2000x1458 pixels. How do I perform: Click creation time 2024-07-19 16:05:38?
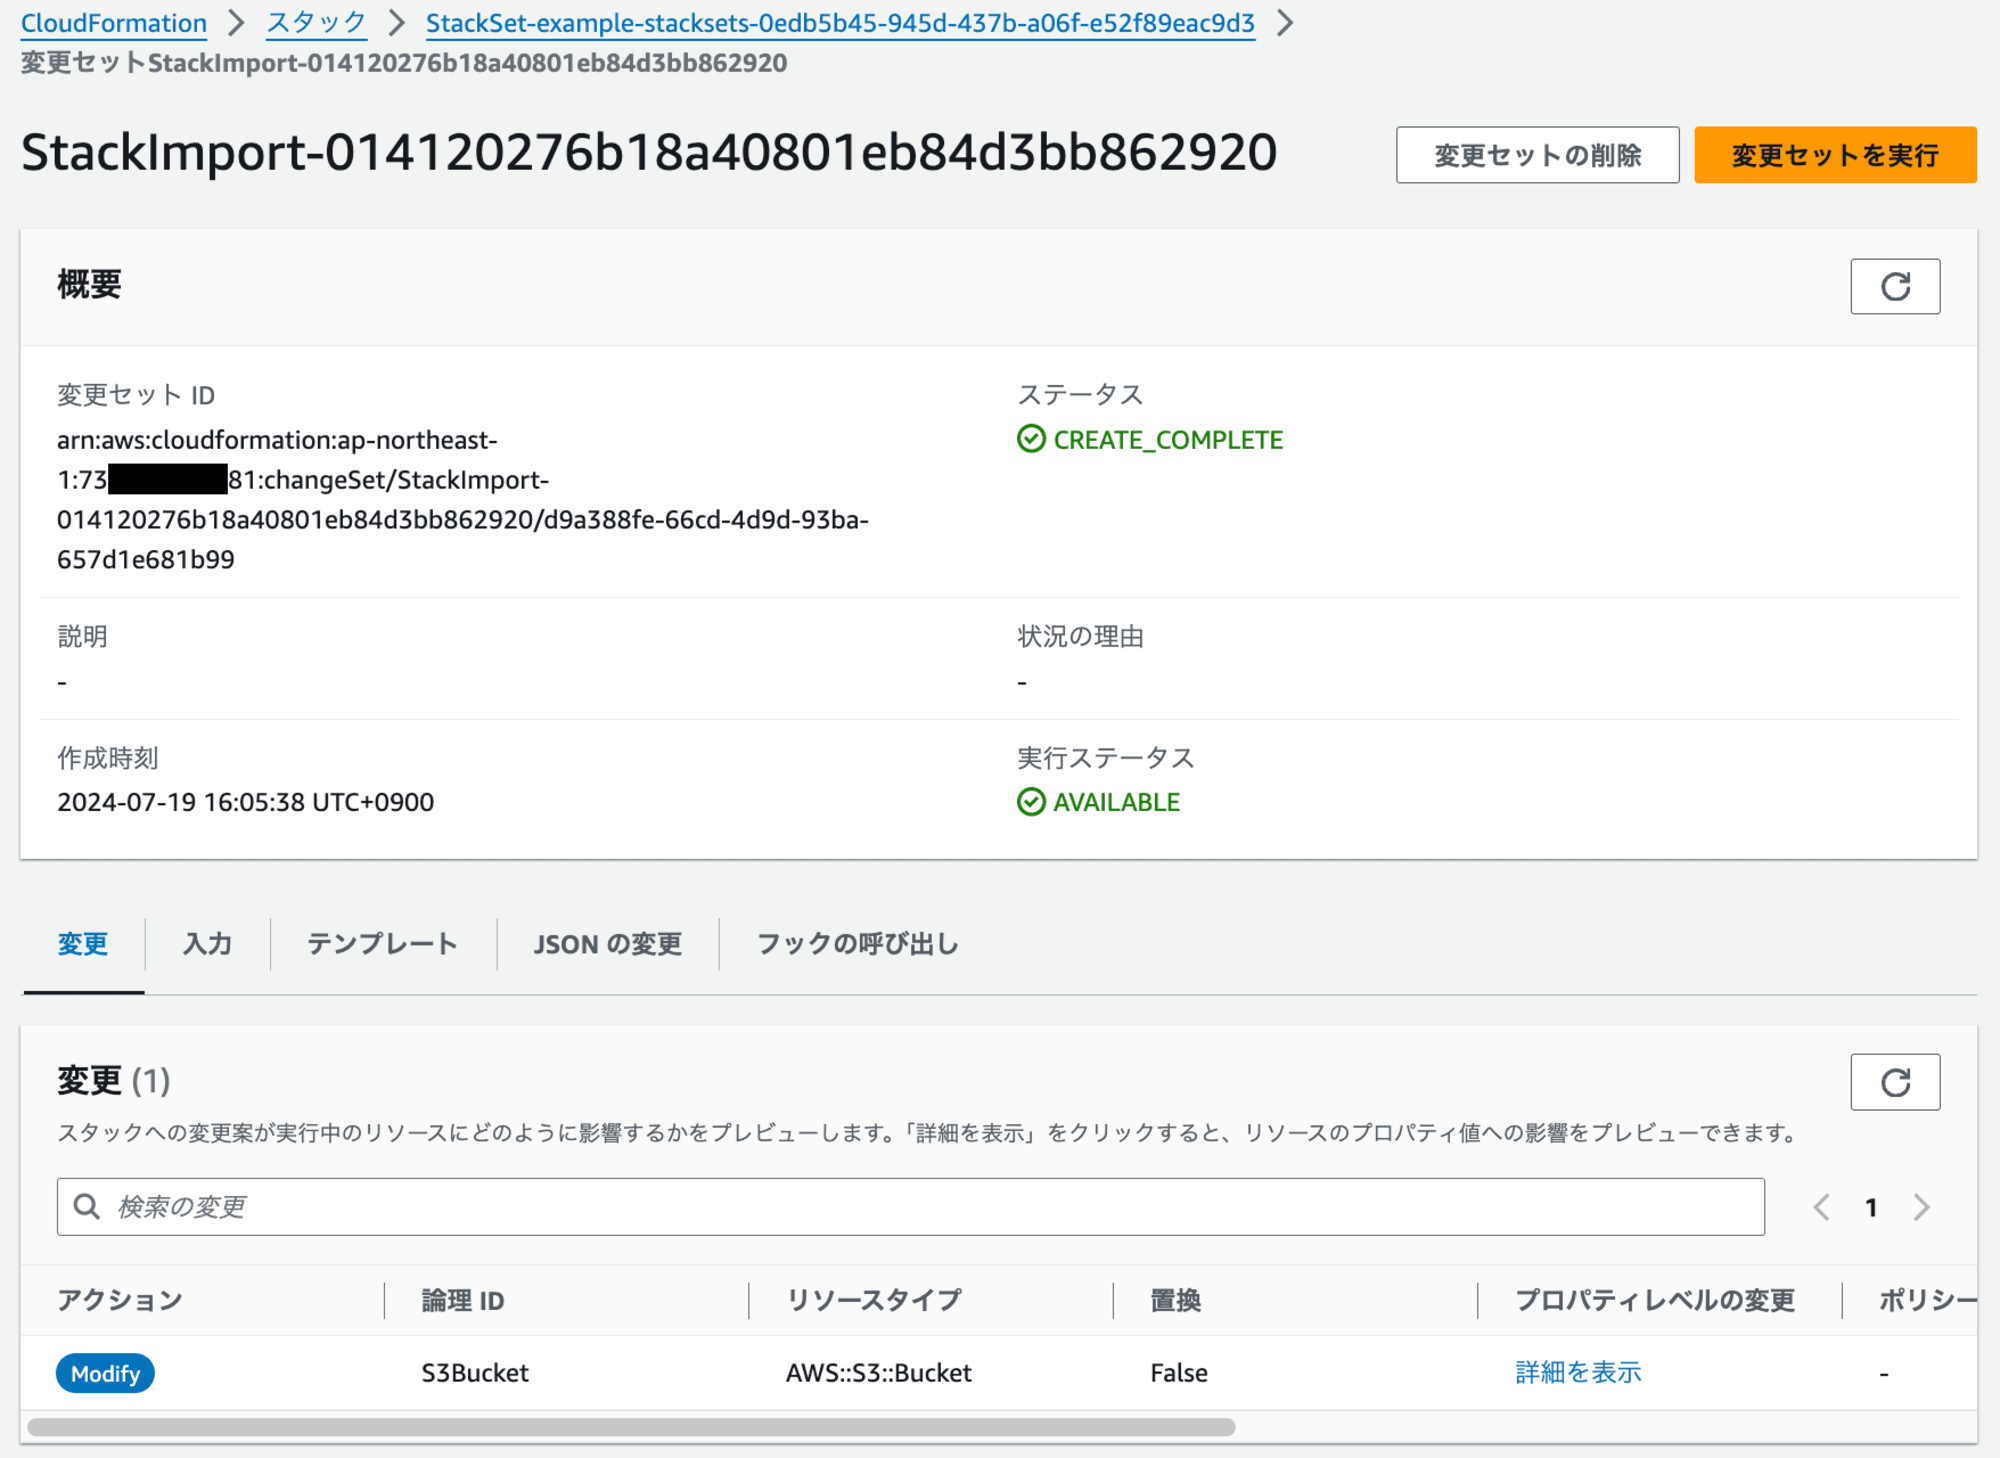[246, 802]
